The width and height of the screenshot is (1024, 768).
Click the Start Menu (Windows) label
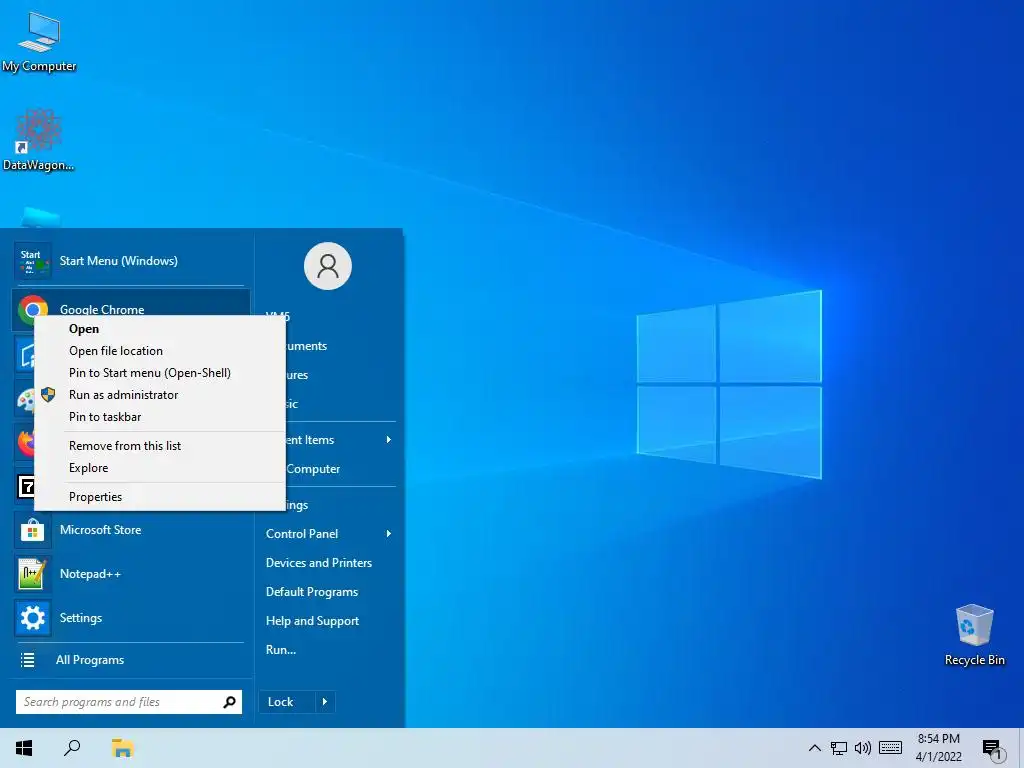click(119, 261)
